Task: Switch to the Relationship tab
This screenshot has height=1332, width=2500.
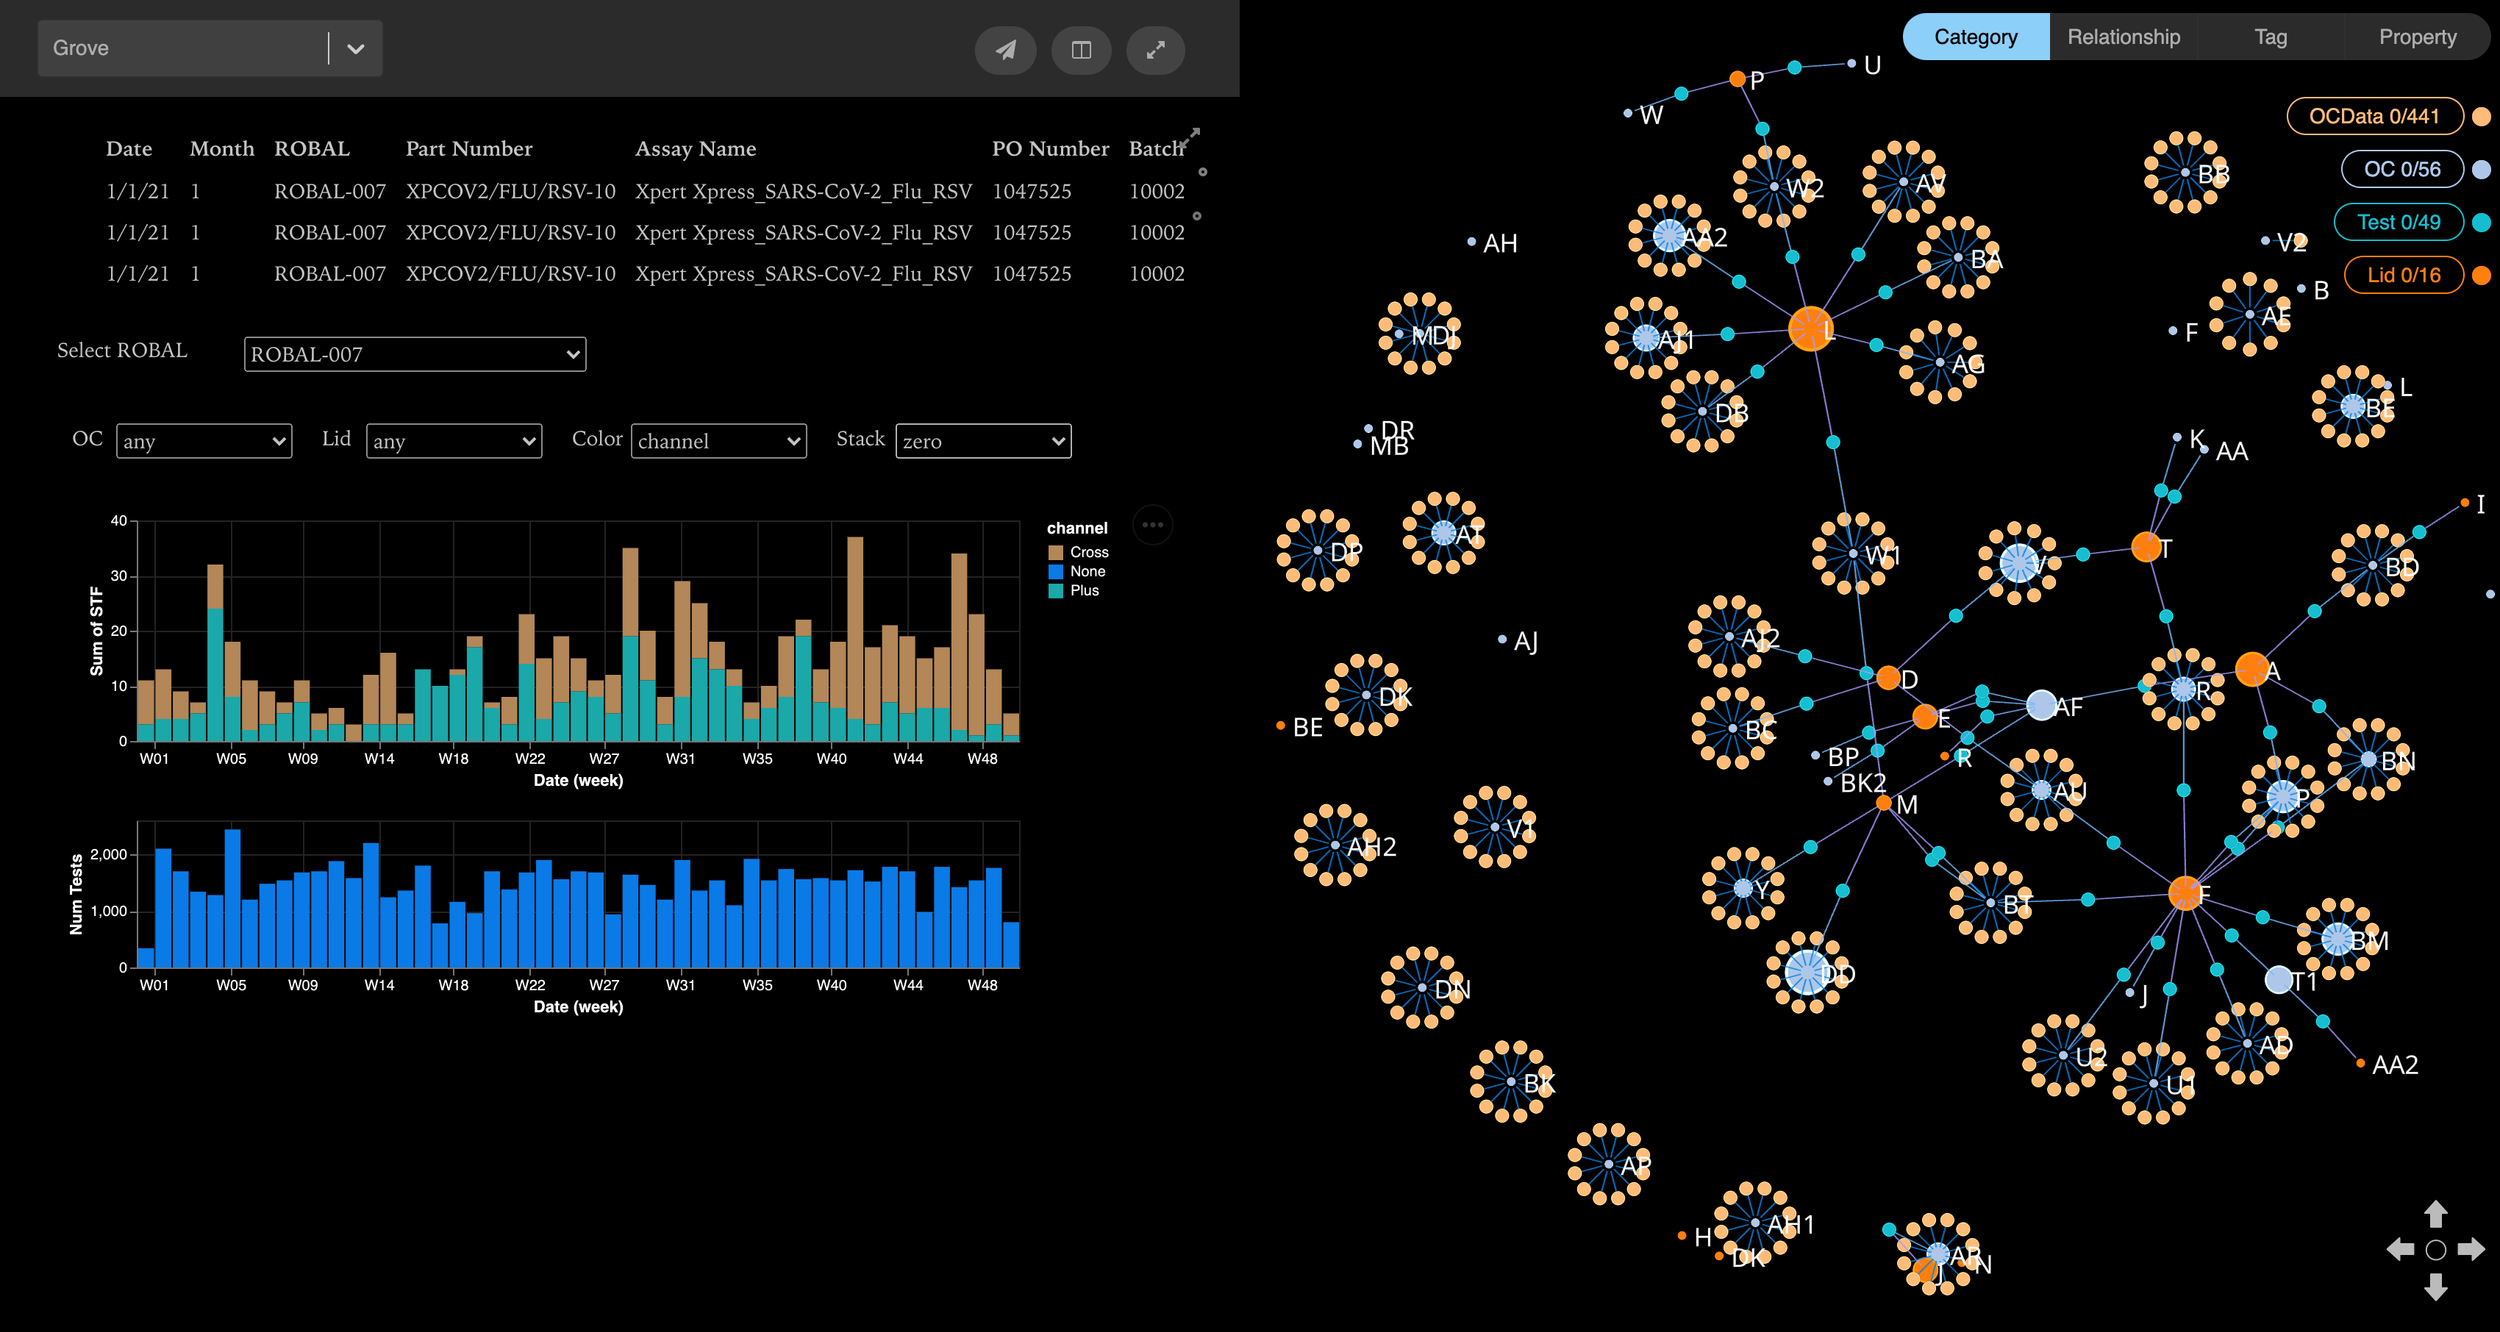Action: click(x=2123, y=36)
